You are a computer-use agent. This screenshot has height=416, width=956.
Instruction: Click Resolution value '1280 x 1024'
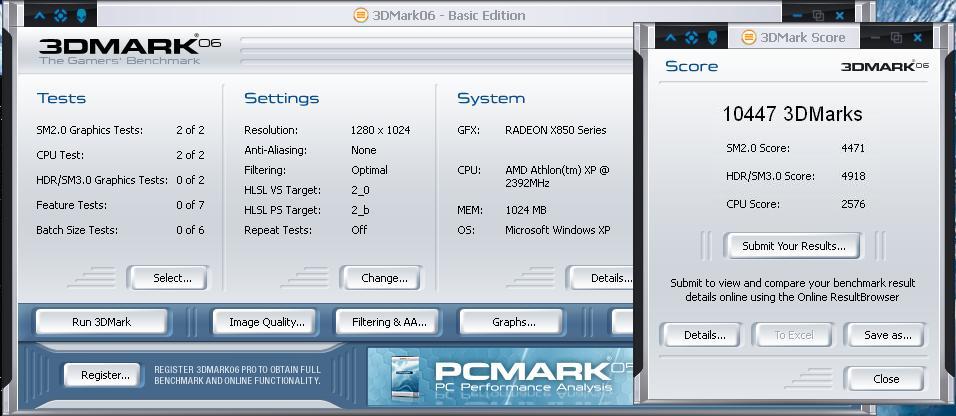tap(380, 130)
